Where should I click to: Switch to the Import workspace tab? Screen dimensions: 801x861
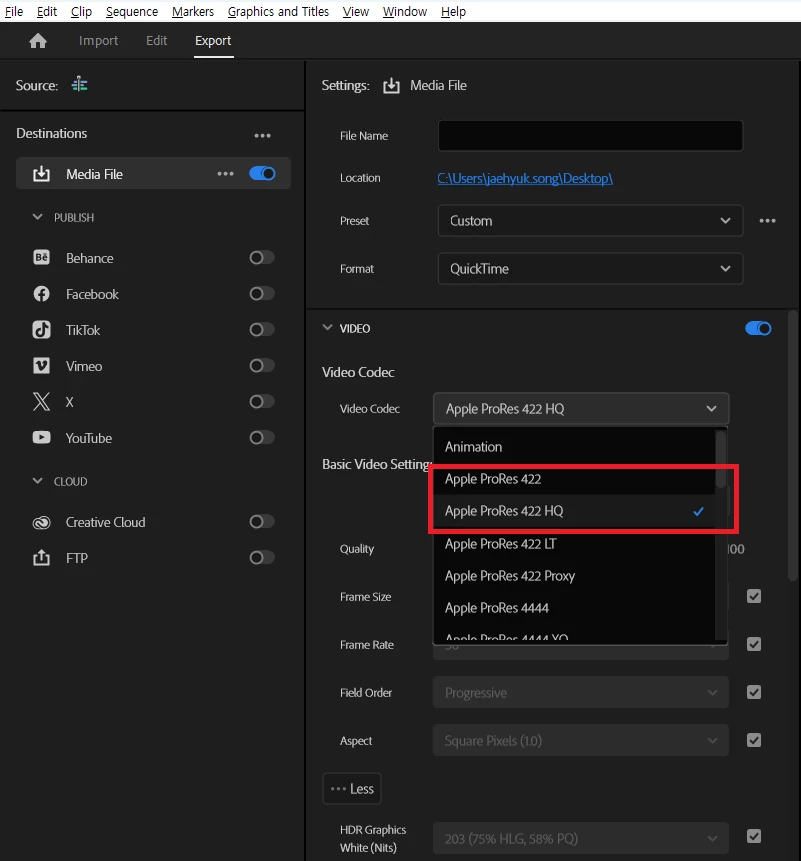98,41
